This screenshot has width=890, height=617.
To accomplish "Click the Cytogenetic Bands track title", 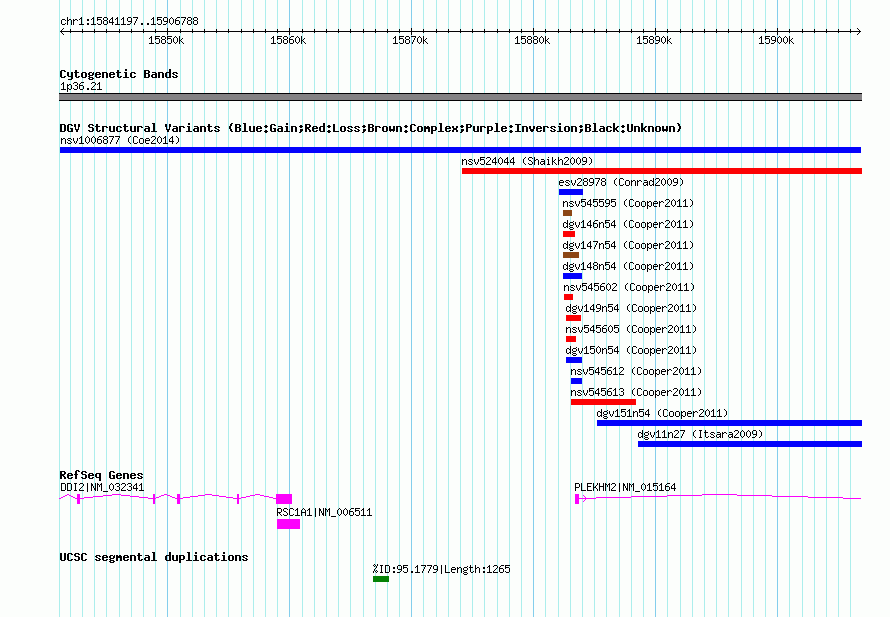I will (x=119, y=74).
